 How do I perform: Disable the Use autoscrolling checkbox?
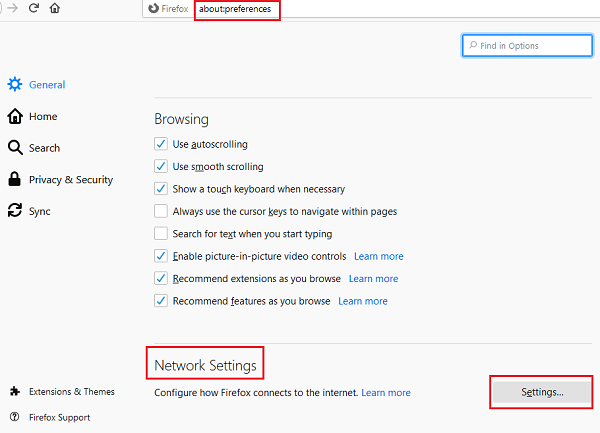(161, 144)
